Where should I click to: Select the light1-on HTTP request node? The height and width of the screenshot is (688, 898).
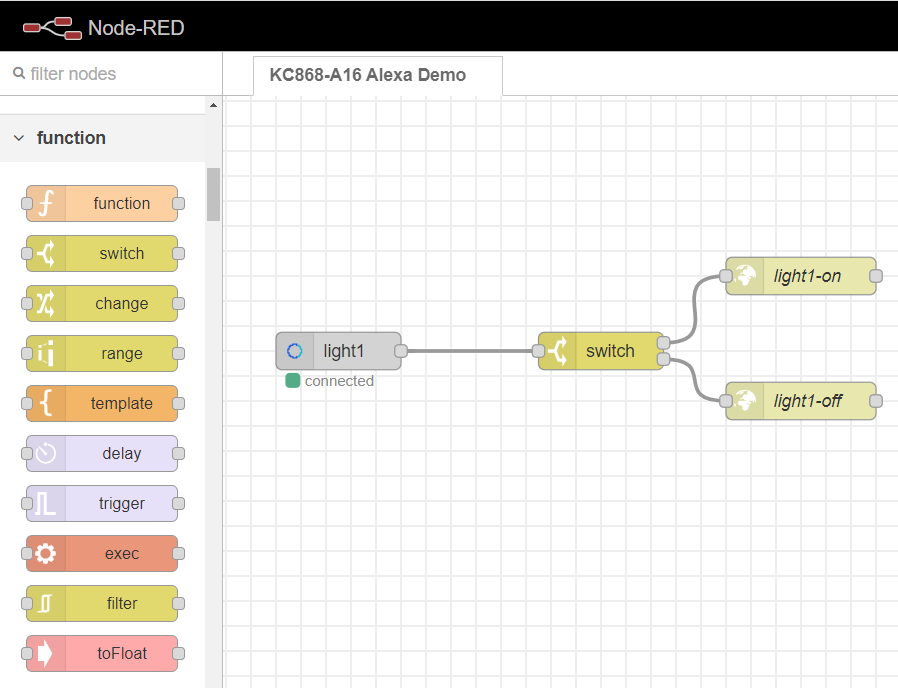pyautogui.click(x=801, y=276)
